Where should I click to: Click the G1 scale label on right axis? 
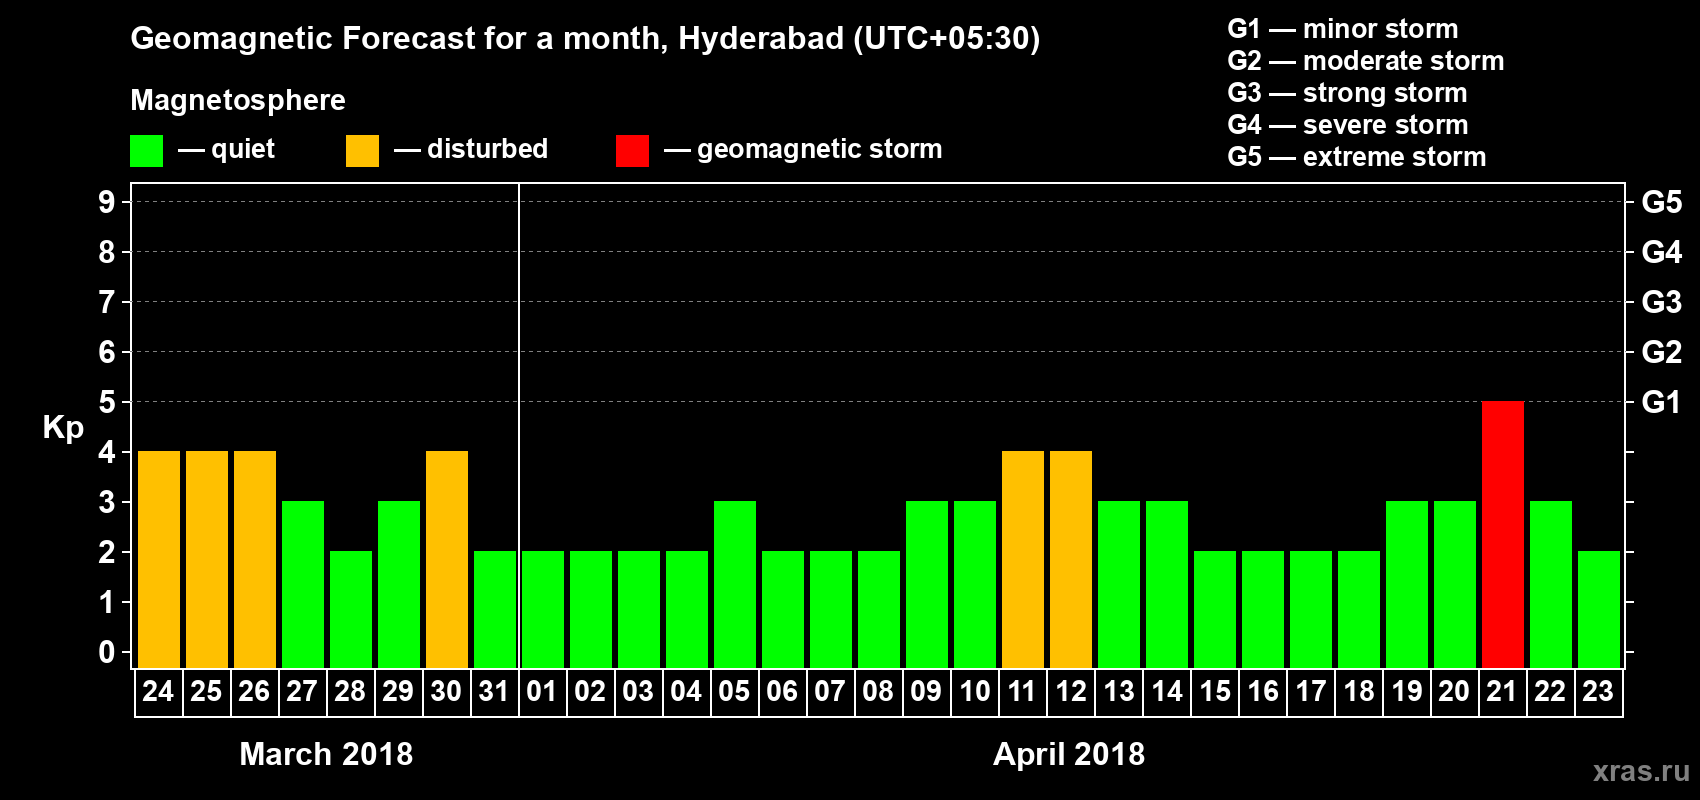point(1661,402)
